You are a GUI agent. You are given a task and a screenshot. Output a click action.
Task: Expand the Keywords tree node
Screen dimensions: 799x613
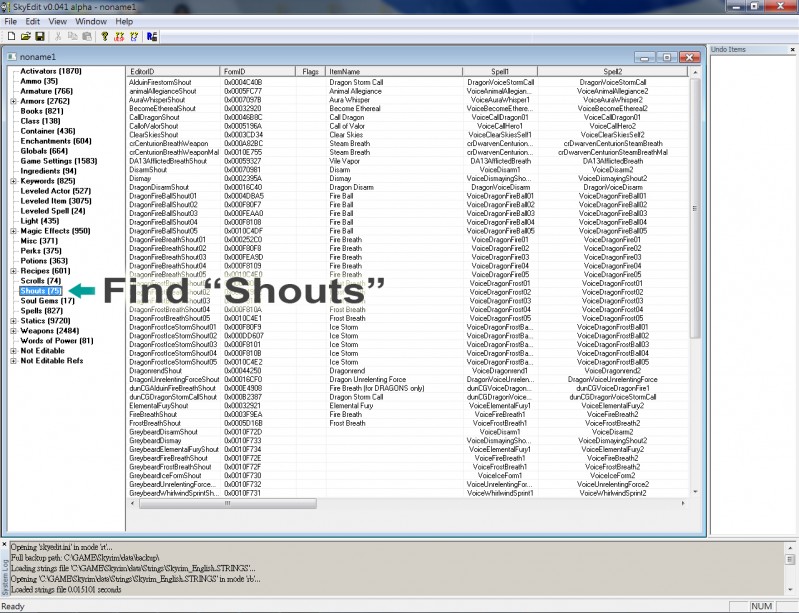(x=13, y=181)
